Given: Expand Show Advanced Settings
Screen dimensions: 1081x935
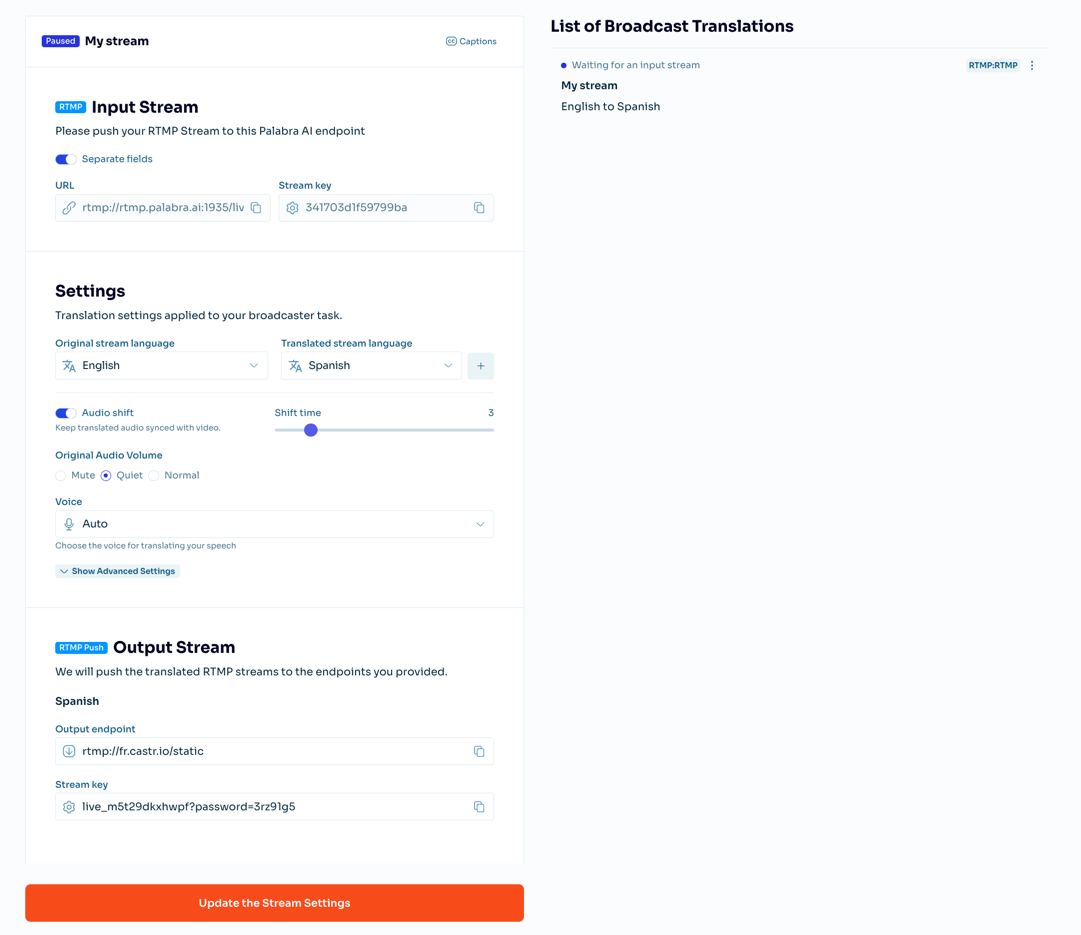Looking at the screenshot, I should point(117,571).
